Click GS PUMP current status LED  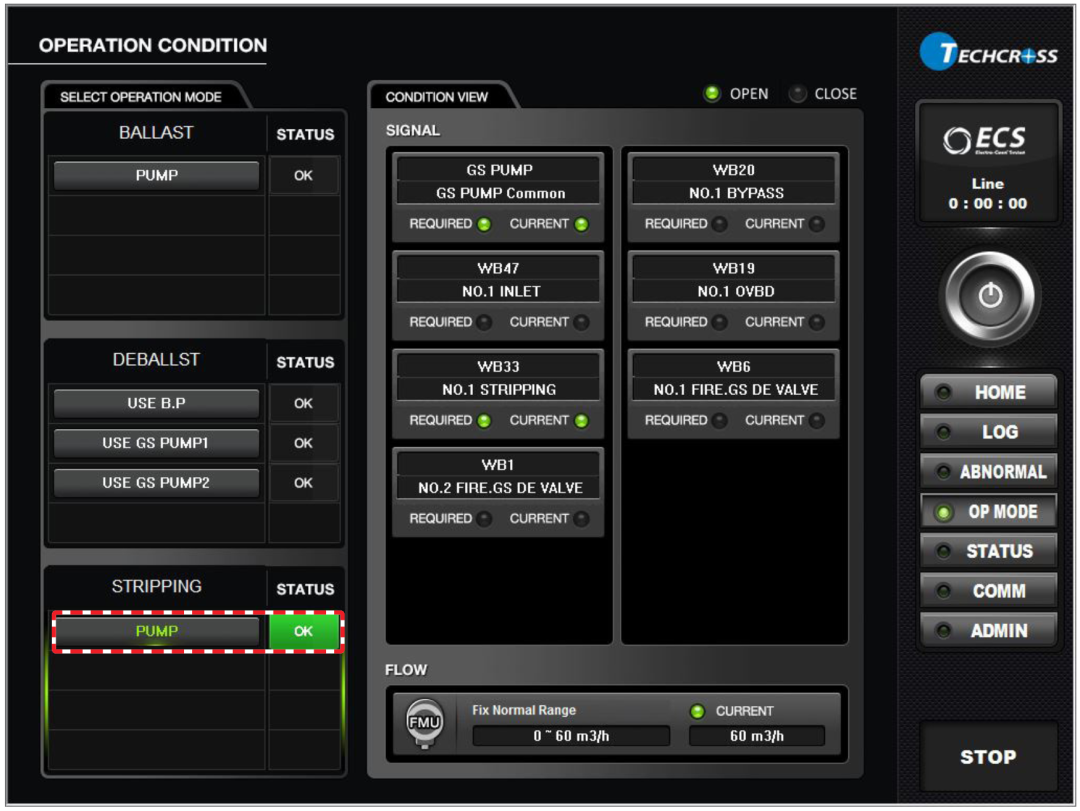pos(581,224)
